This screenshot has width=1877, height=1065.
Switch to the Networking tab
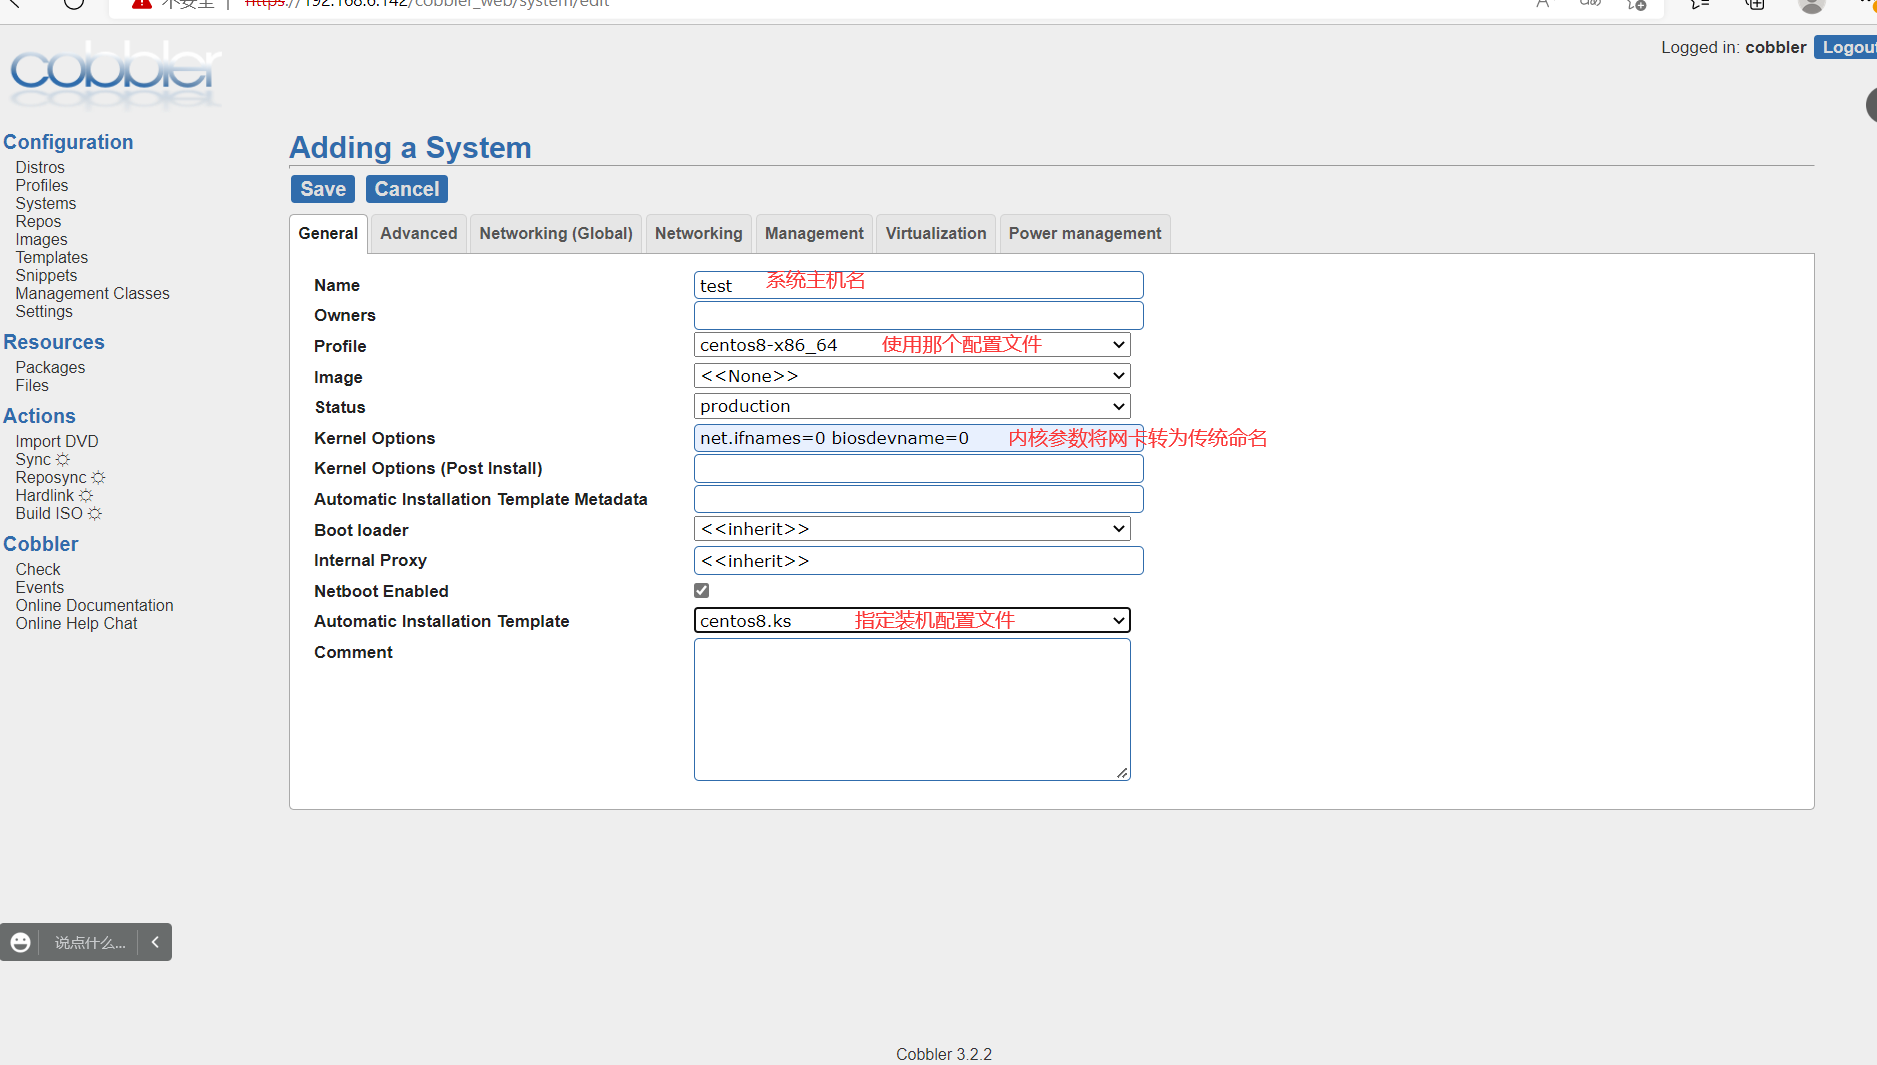click(699, 234)
